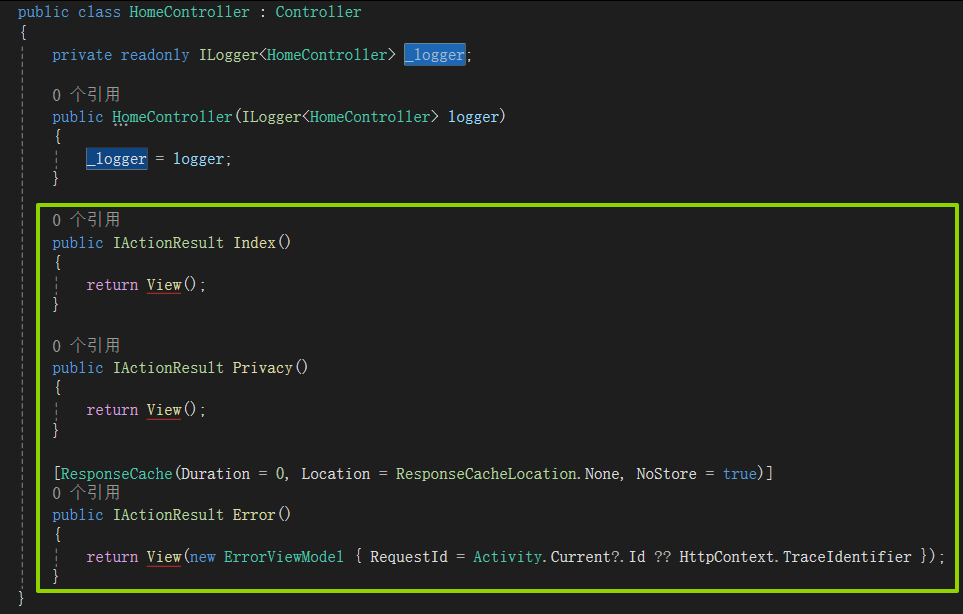
Task: Click the ResponseCache attribute name
Action: 117,474
